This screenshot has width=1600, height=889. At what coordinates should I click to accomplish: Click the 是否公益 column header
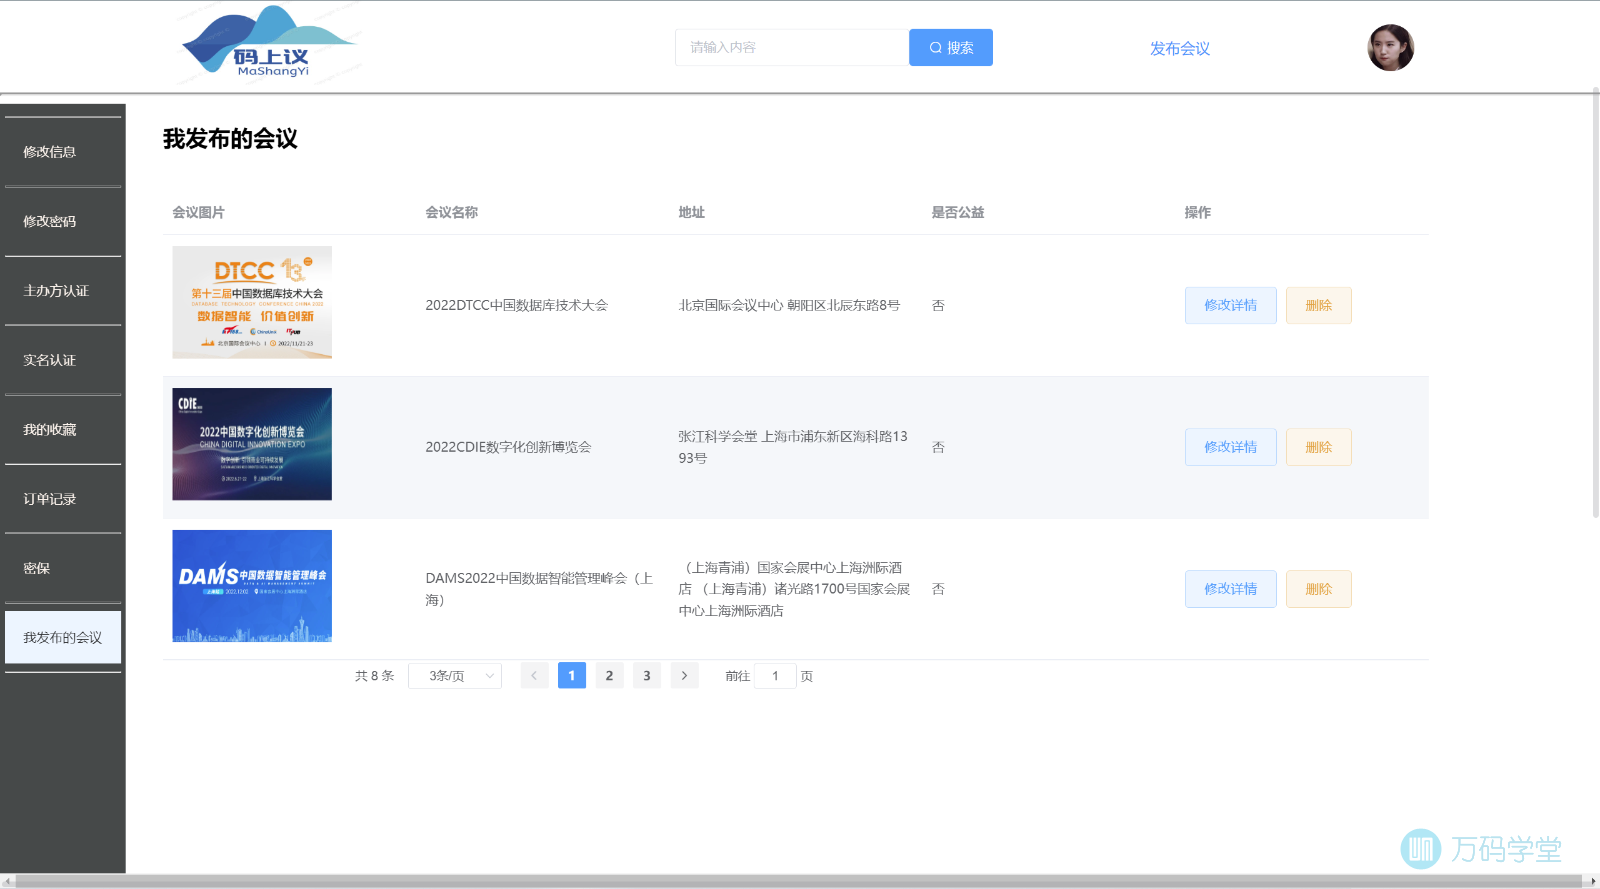(958, 212)
